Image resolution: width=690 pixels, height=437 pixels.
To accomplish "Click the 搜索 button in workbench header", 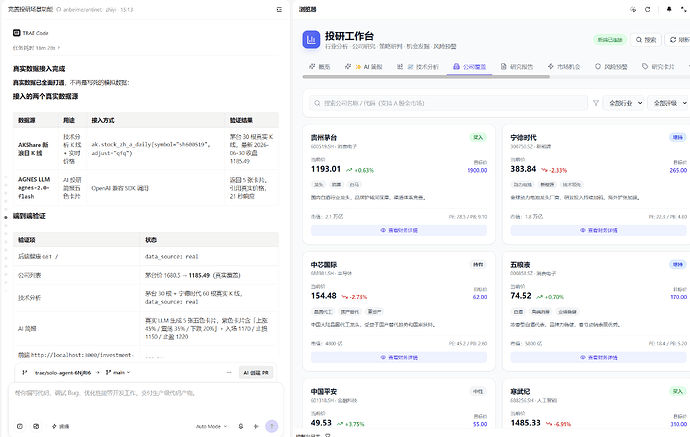I will pyautogui.click(x=646, y=40).
